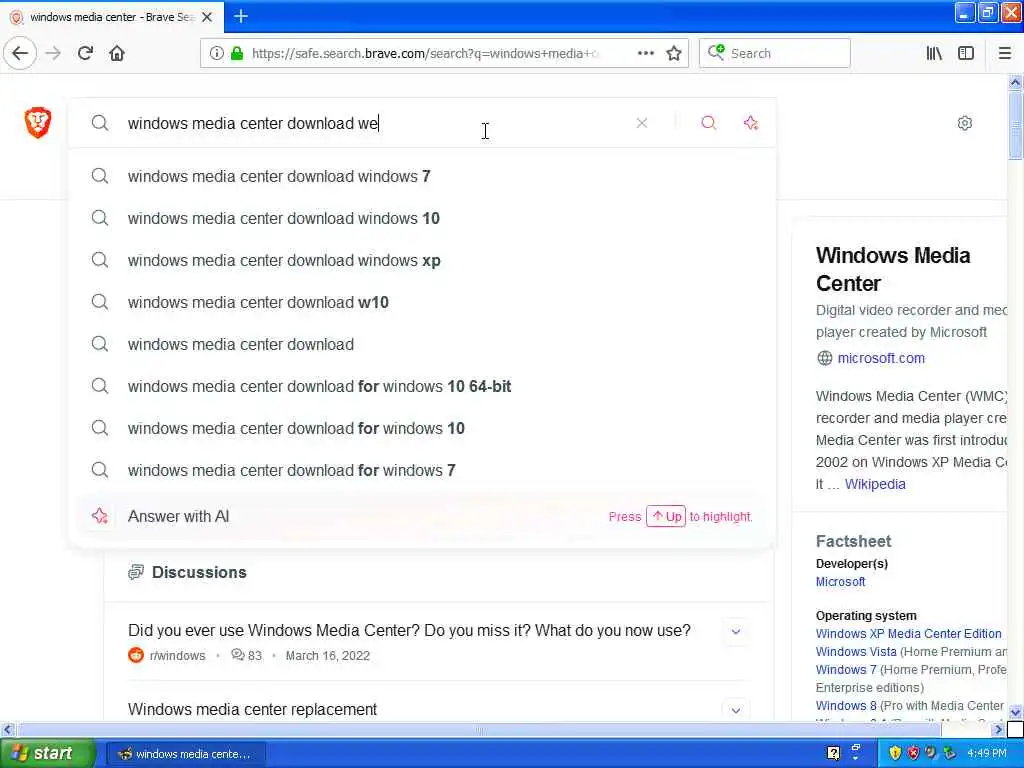The width and height of the screenshot is (1024, 768).
Task: Click the Discussions section icon
Action: (x=136, y=572)
